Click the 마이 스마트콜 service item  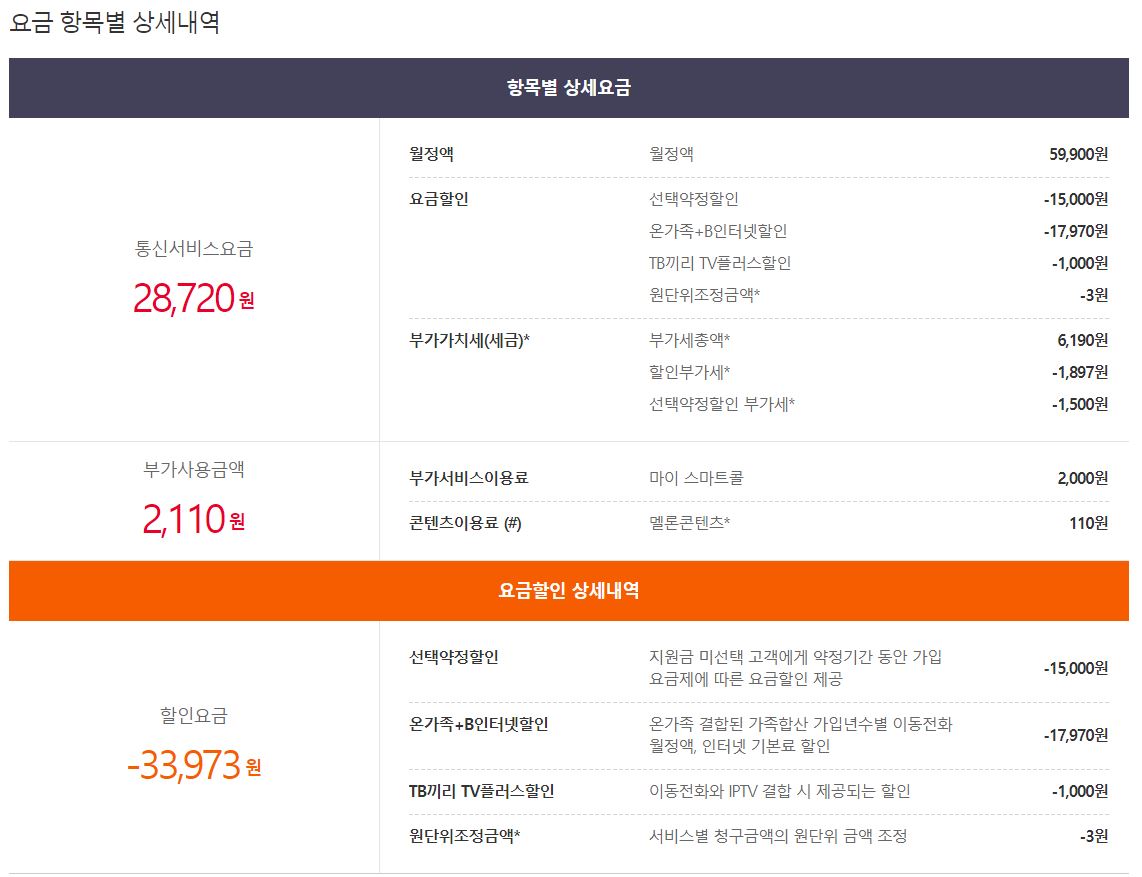pos(696,479)
